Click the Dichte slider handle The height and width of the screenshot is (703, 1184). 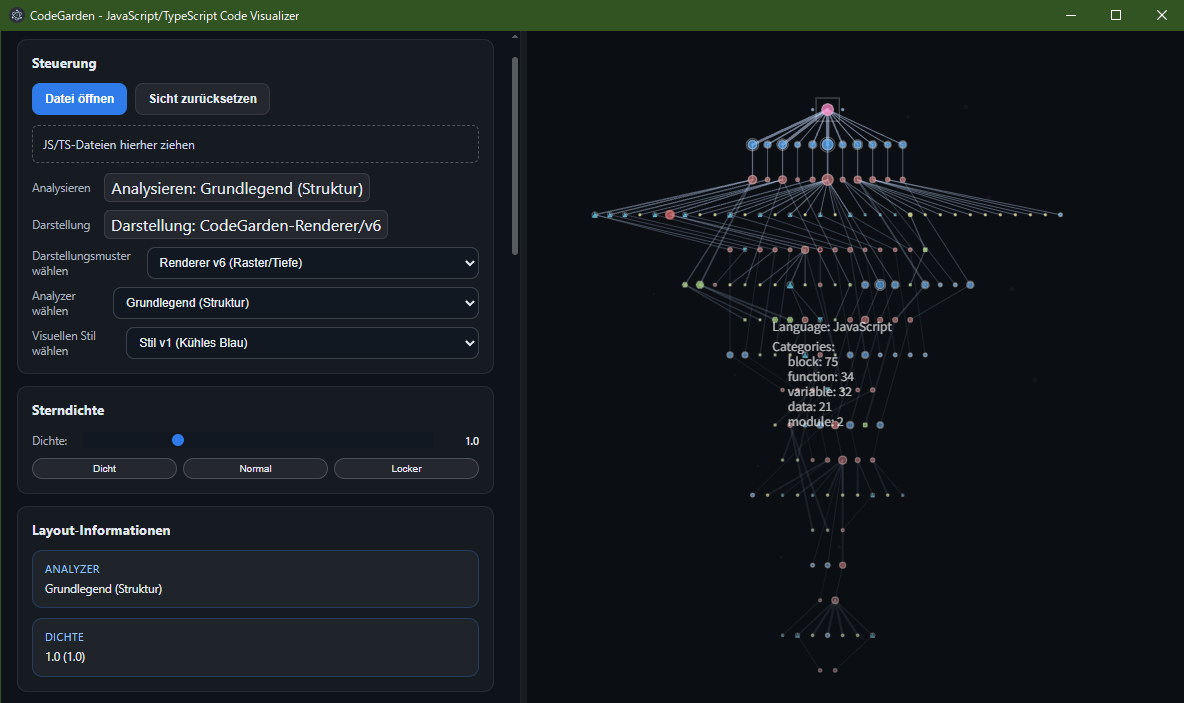[178, 440]
